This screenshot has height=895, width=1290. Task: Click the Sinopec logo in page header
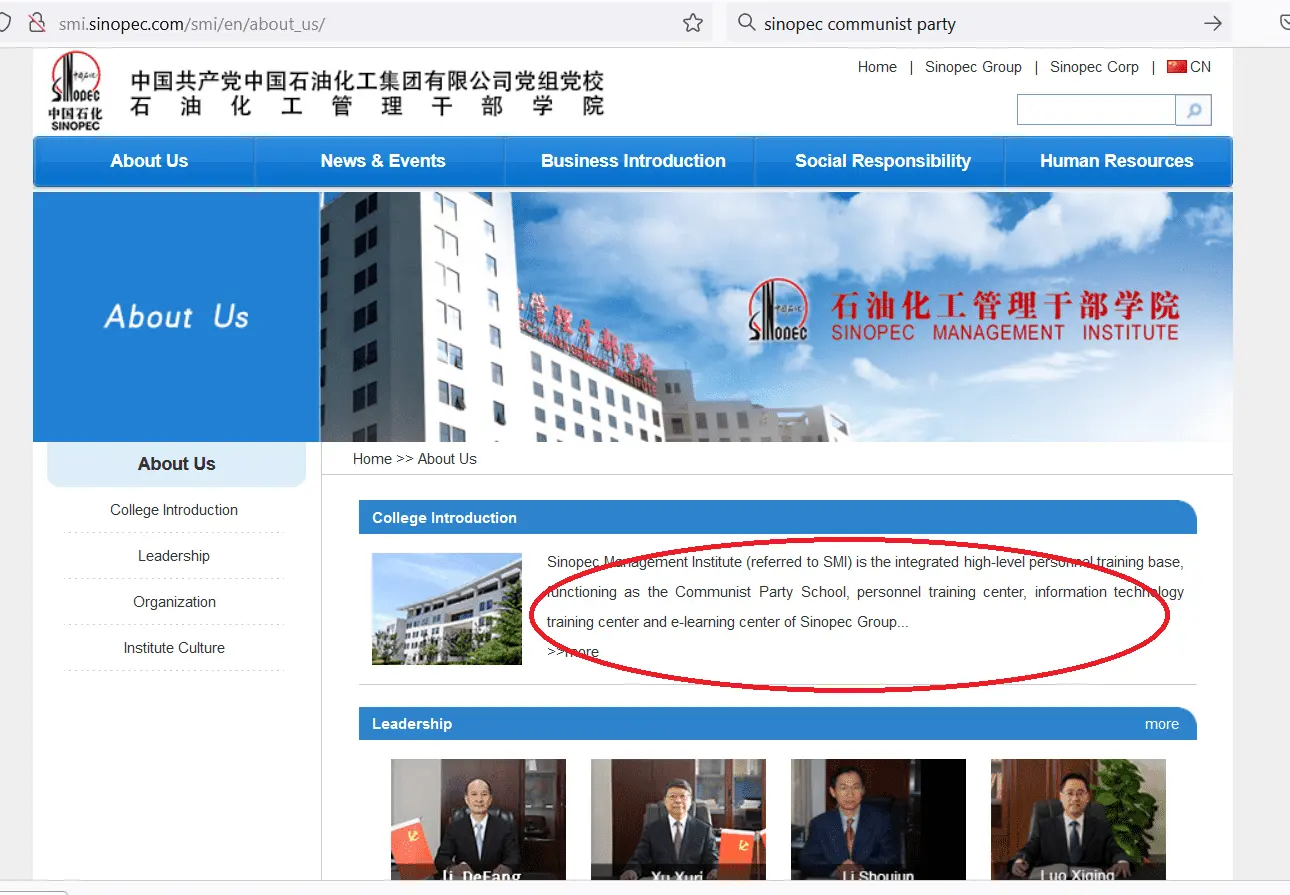[76, 91]
